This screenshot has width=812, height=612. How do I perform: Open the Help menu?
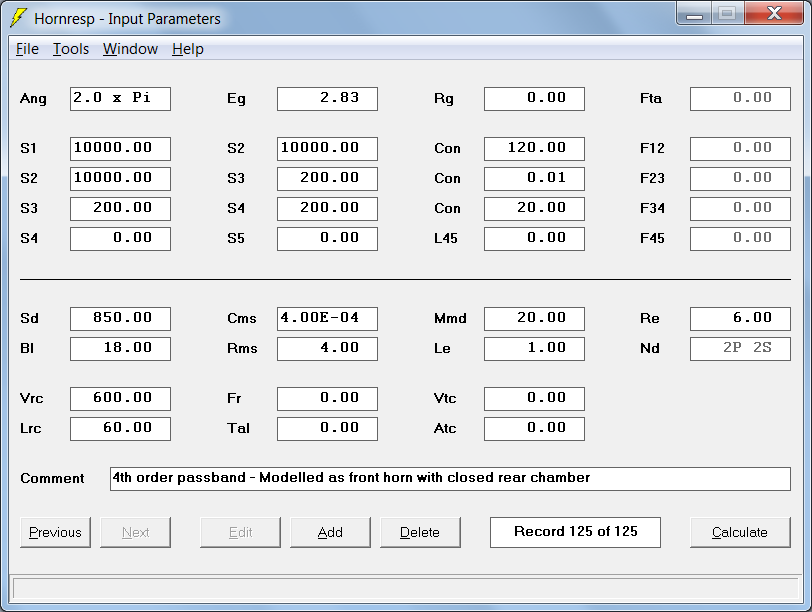(187, 49)
